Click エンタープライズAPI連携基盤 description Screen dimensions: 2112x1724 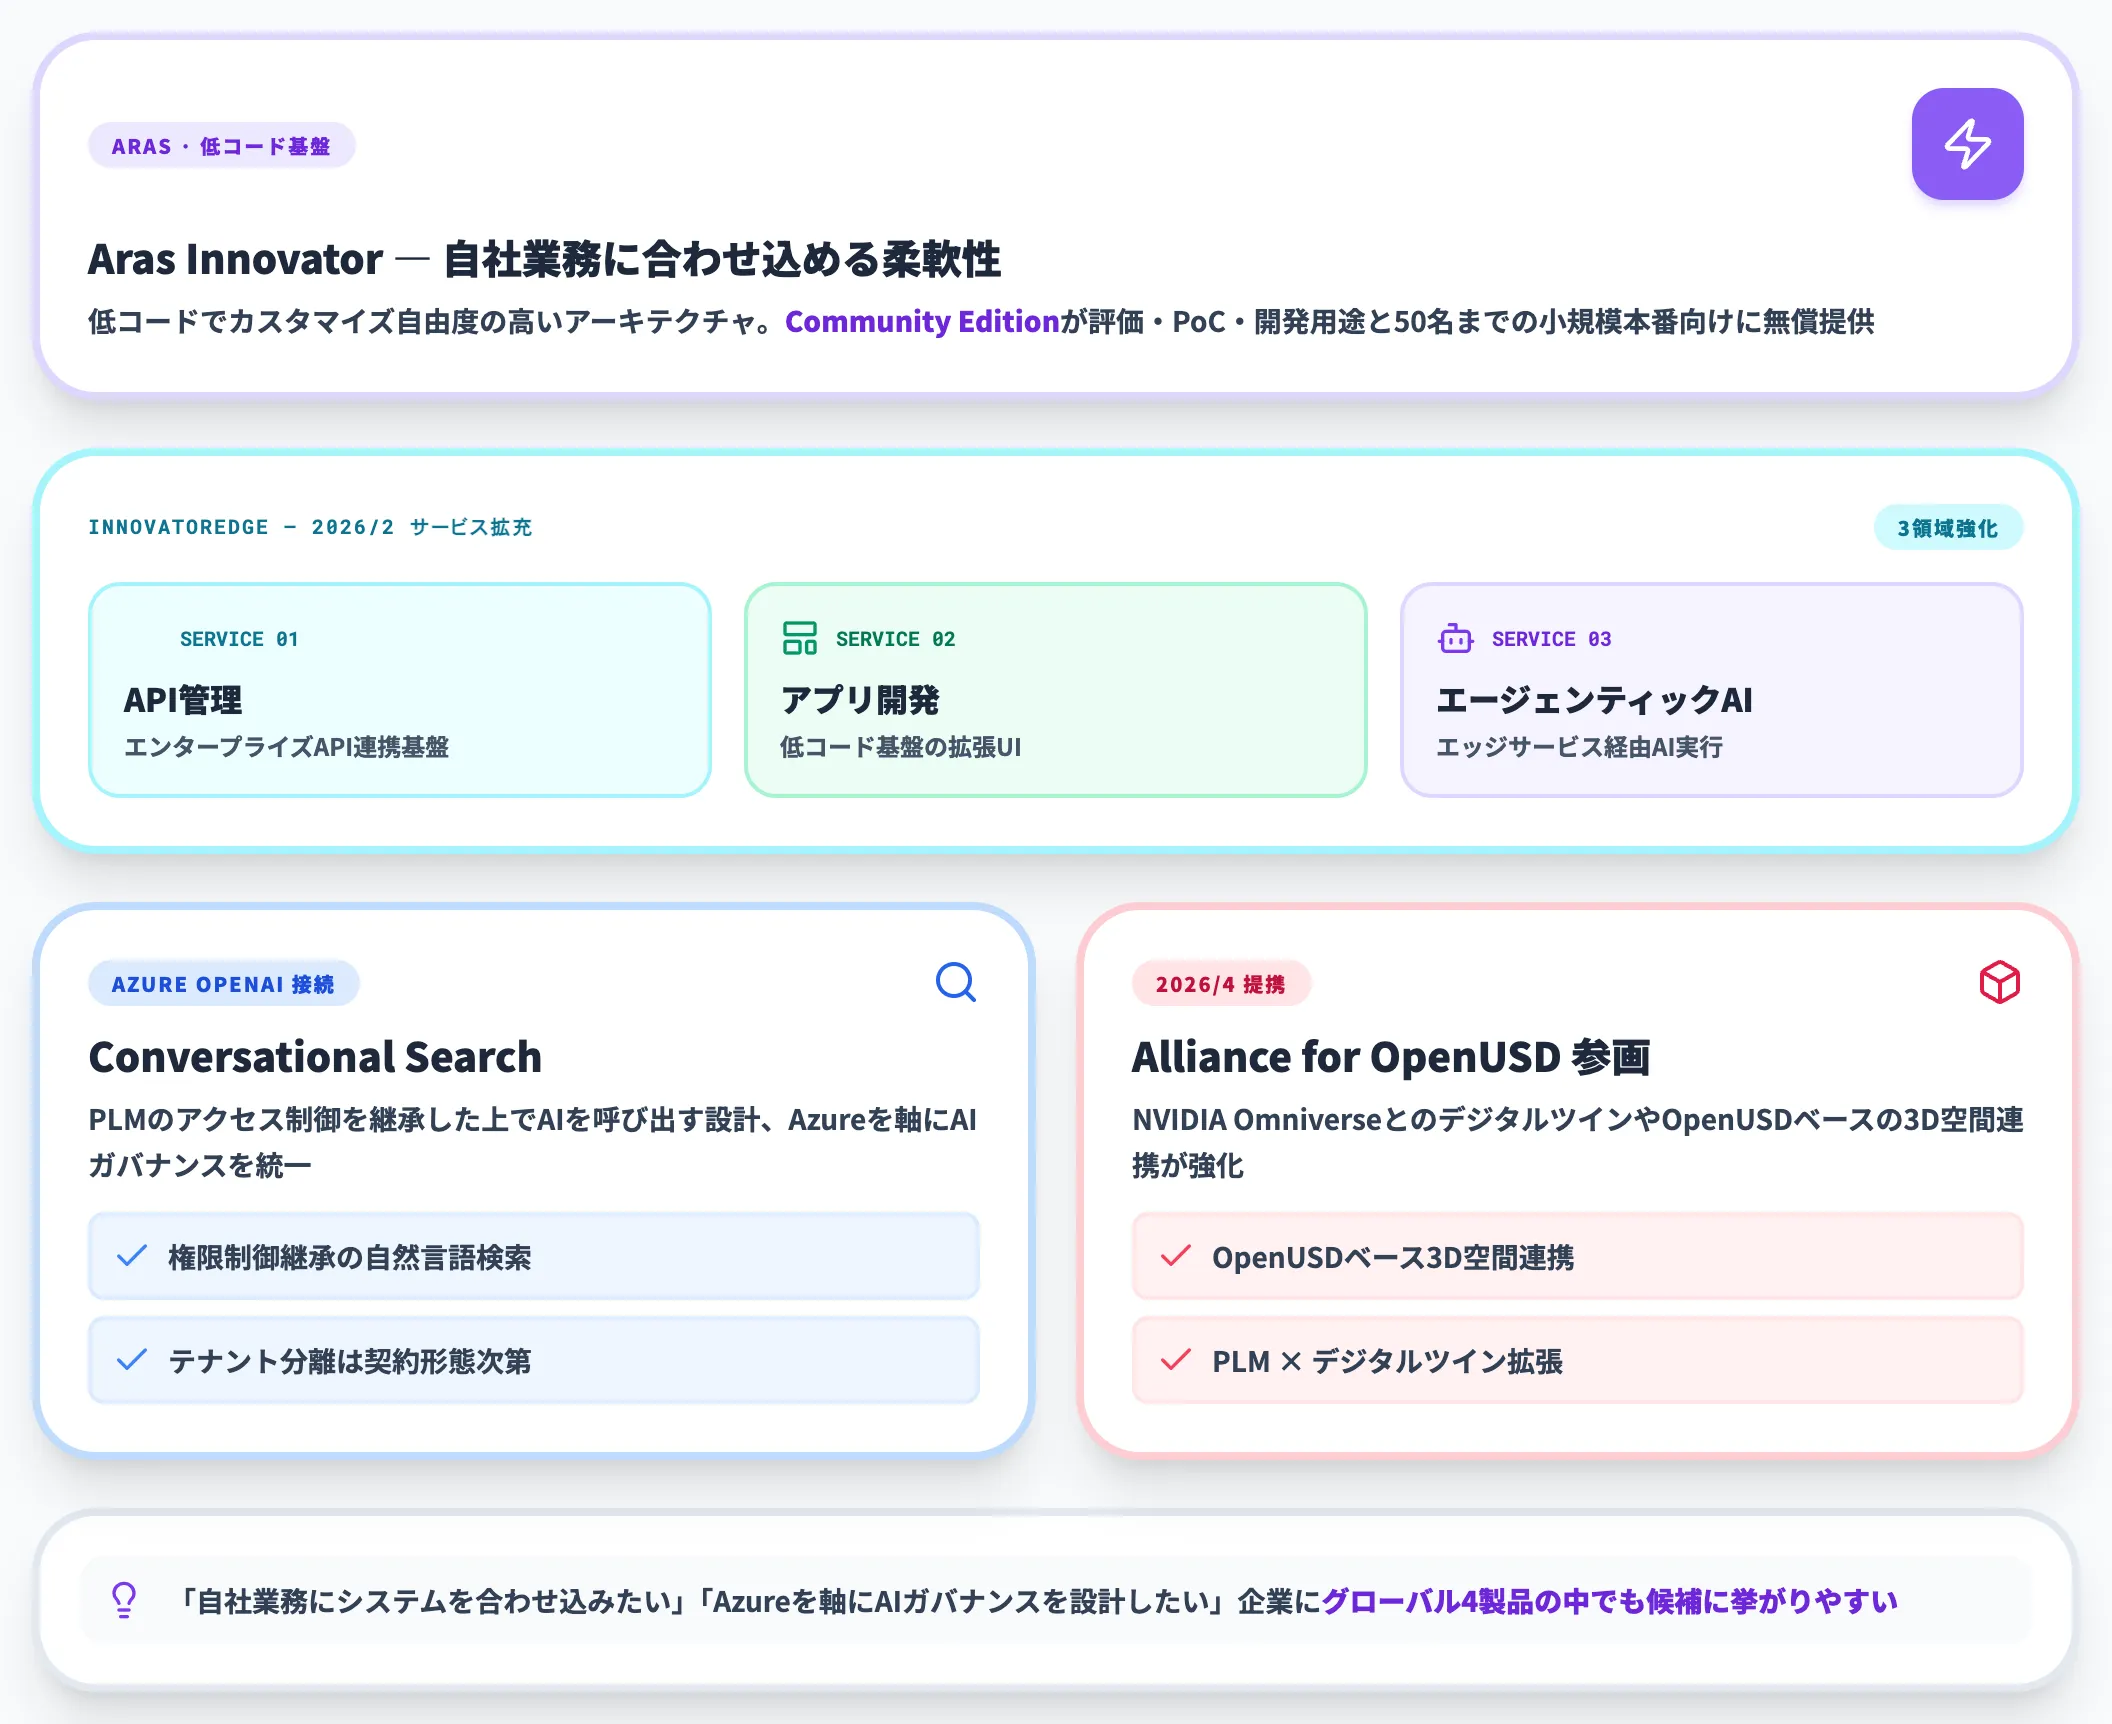point(286,747)
